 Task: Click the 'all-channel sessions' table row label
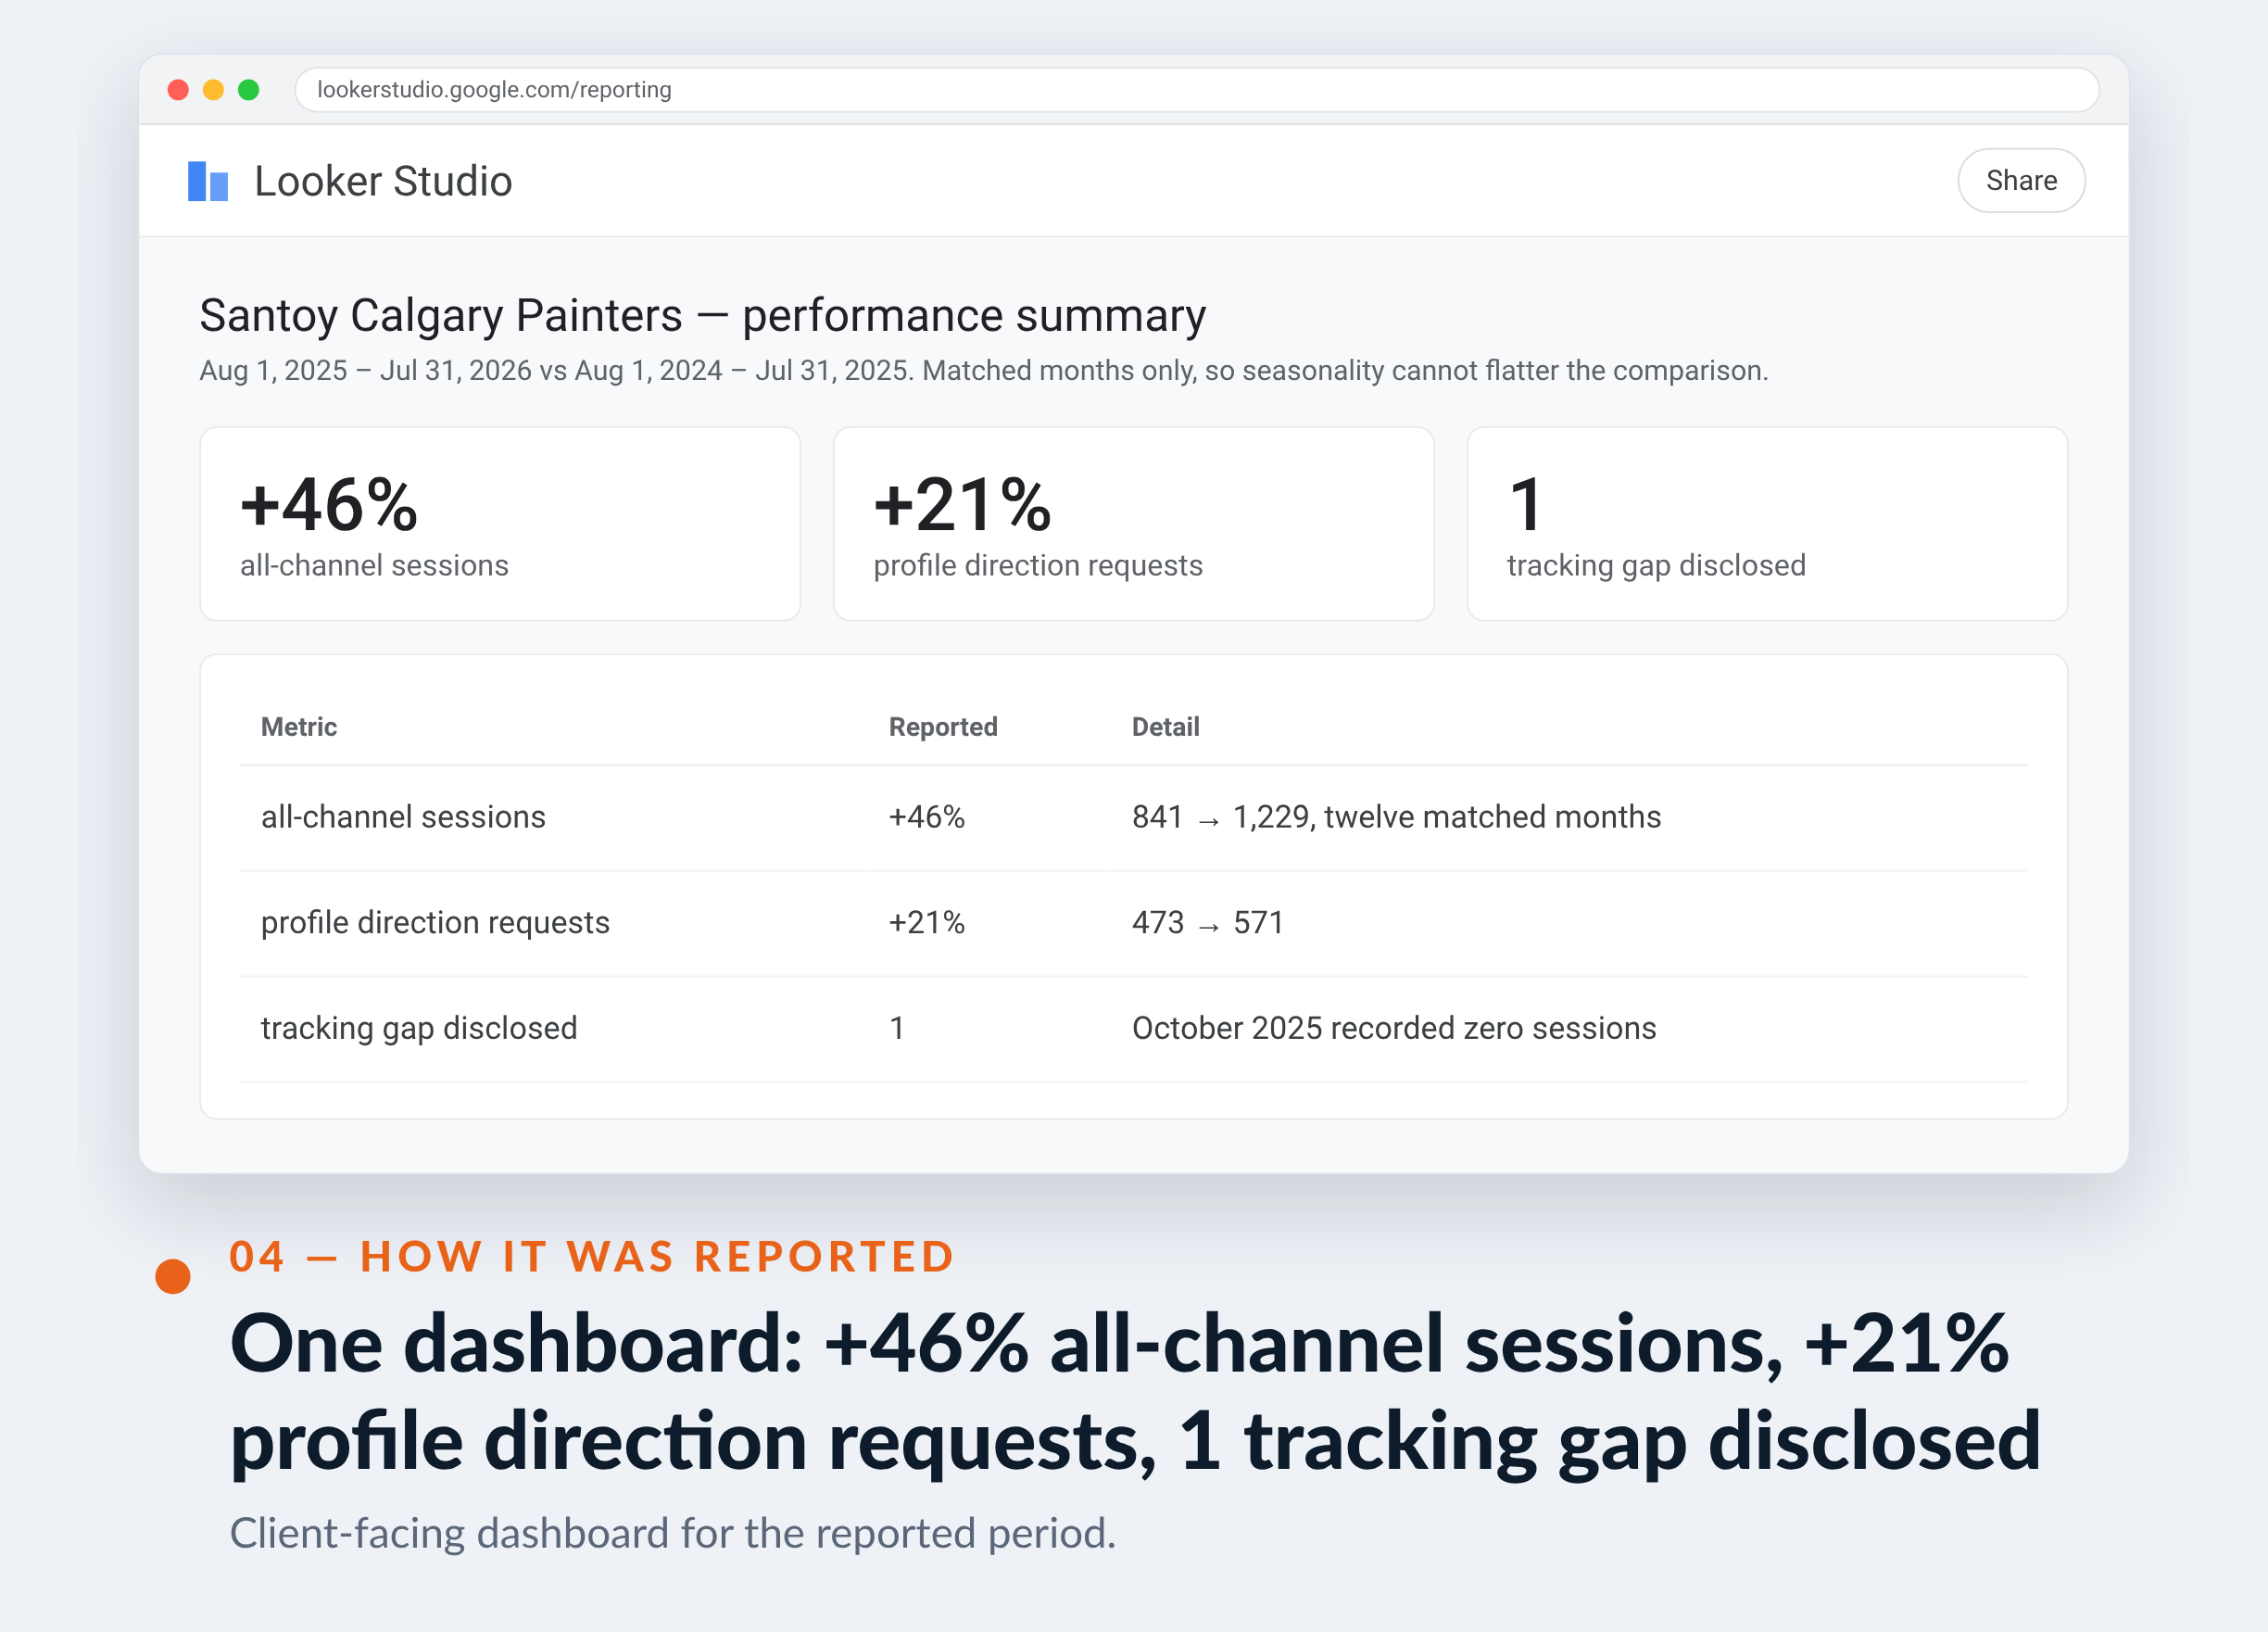(x=403, y=817)
